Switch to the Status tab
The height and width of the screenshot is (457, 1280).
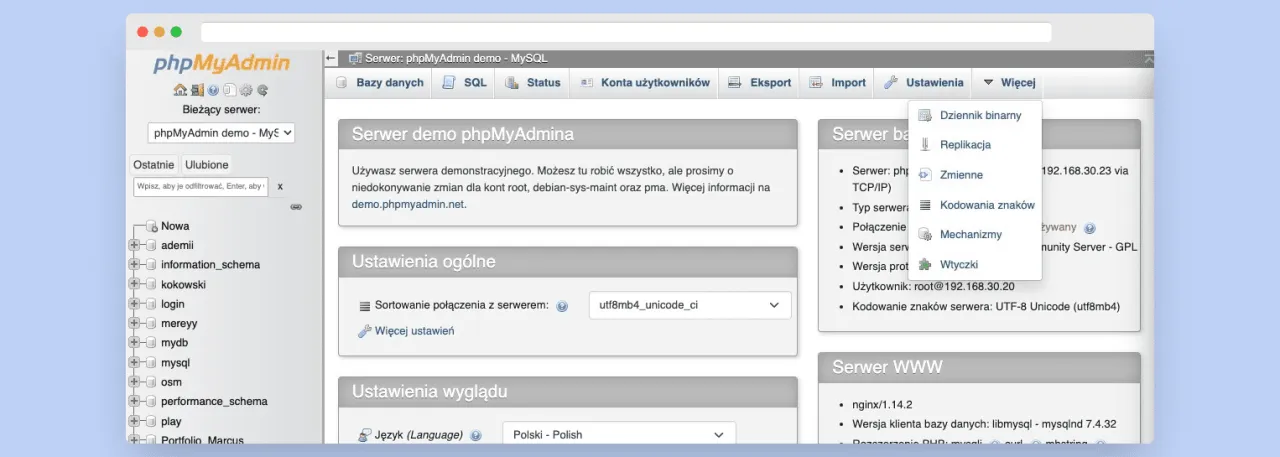(x=532, y=83)
